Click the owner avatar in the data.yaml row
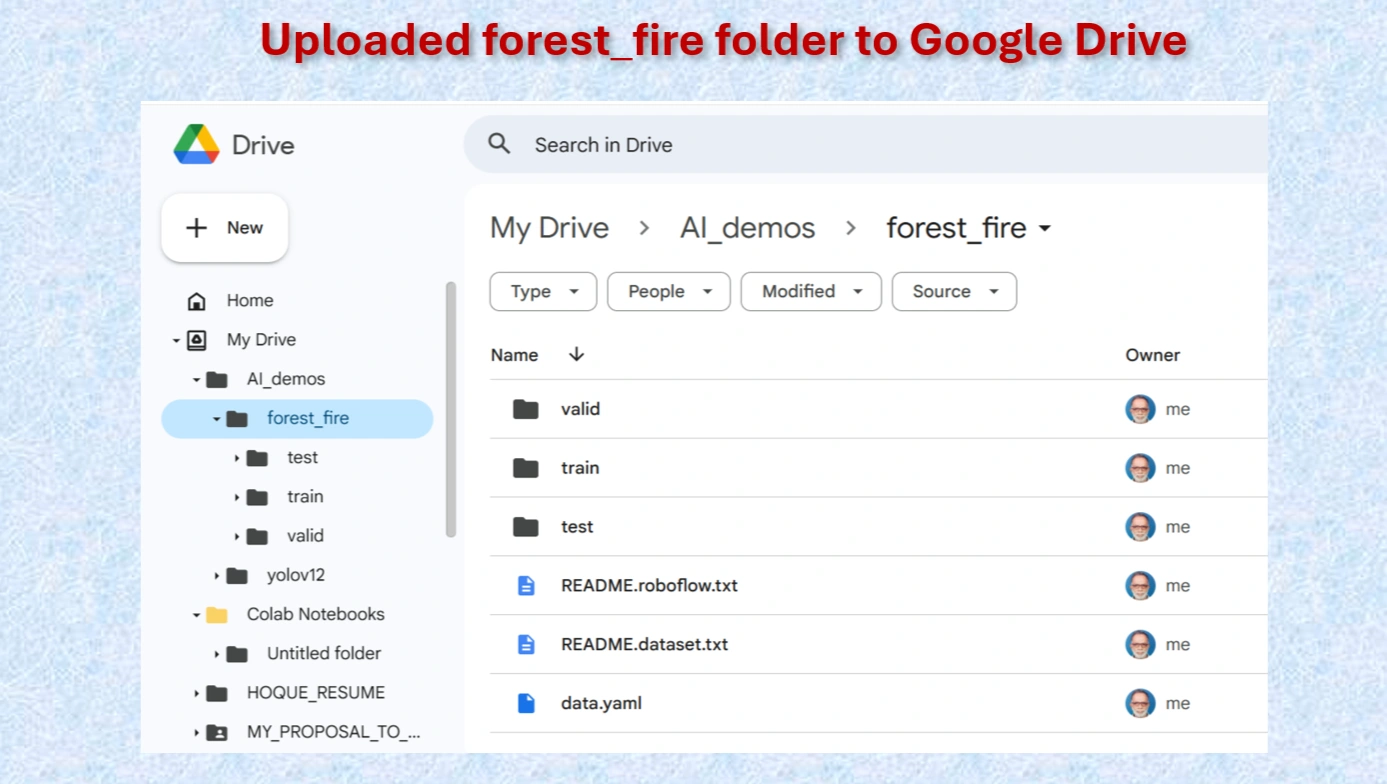1387x784 pixels. click(1140, 703)
